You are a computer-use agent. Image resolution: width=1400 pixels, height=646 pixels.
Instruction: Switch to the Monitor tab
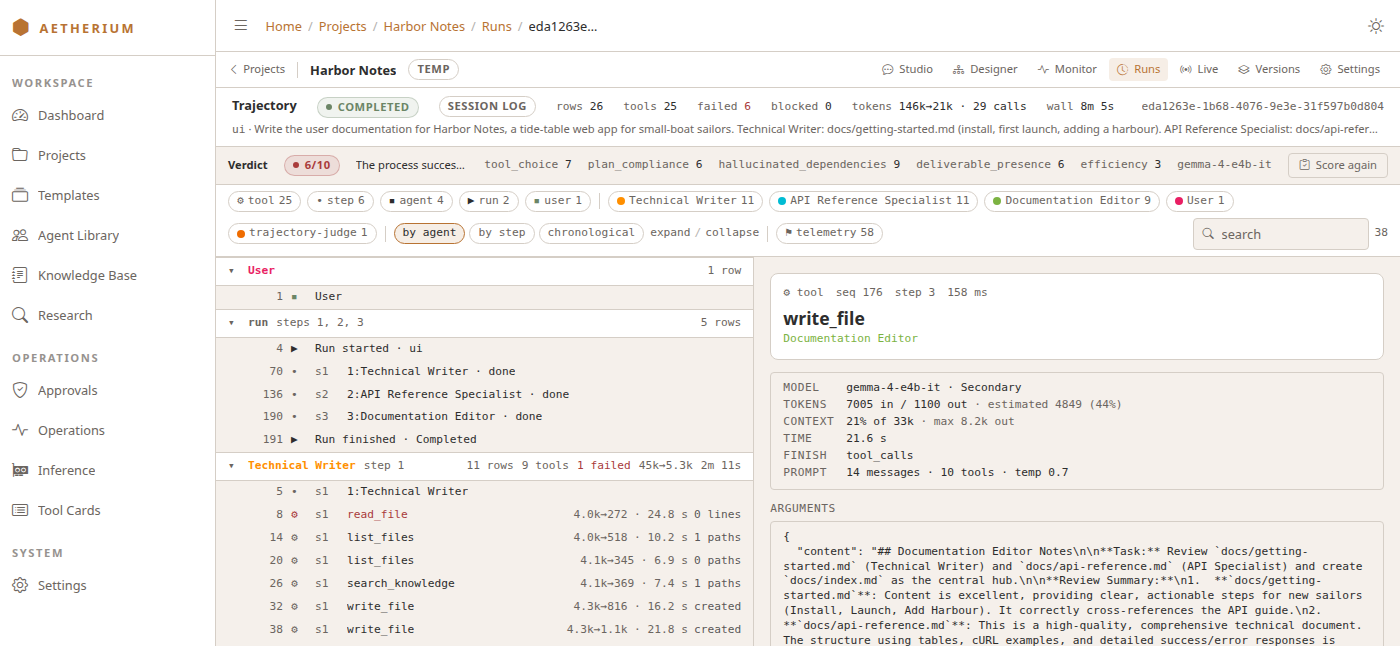(1067, 70)
